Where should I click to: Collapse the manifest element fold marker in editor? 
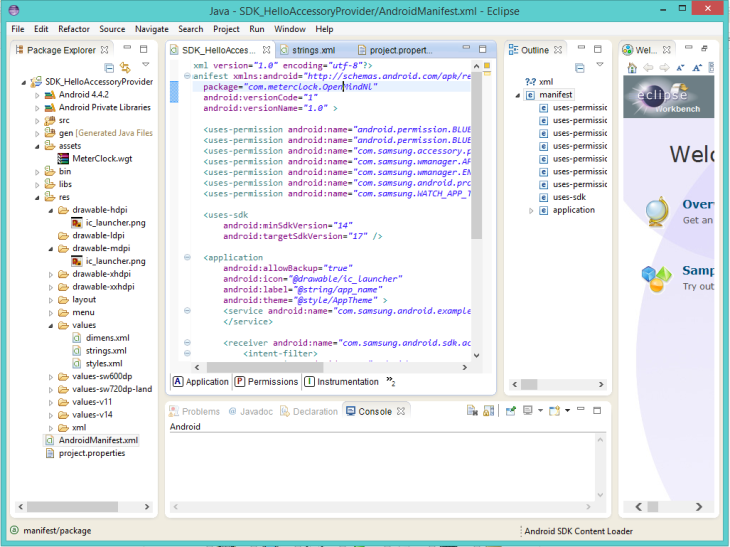pos(186,77)
